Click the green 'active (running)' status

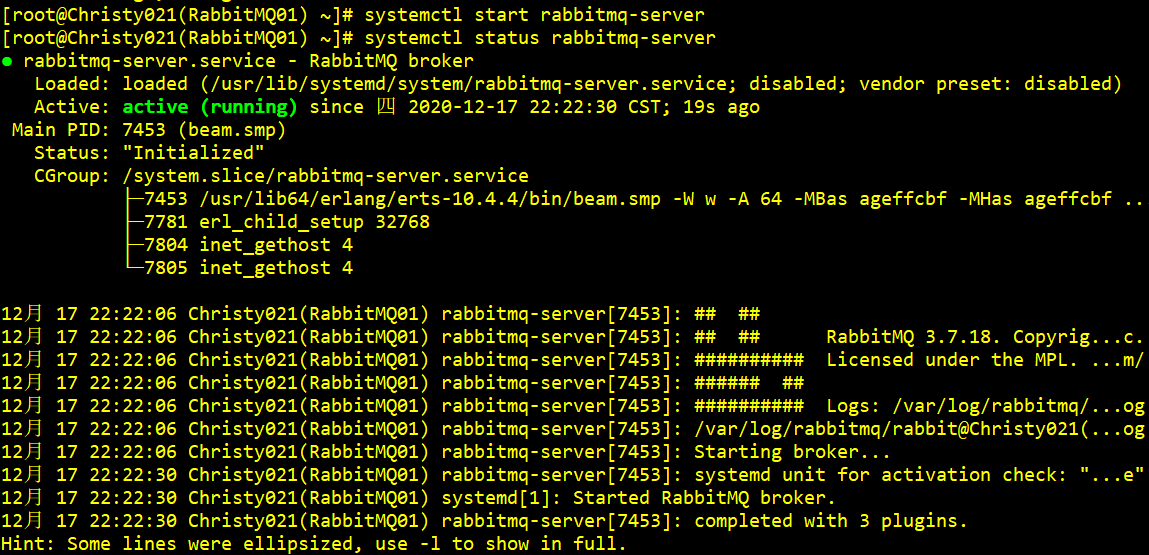pyautogui.click(x=210, y=107)
